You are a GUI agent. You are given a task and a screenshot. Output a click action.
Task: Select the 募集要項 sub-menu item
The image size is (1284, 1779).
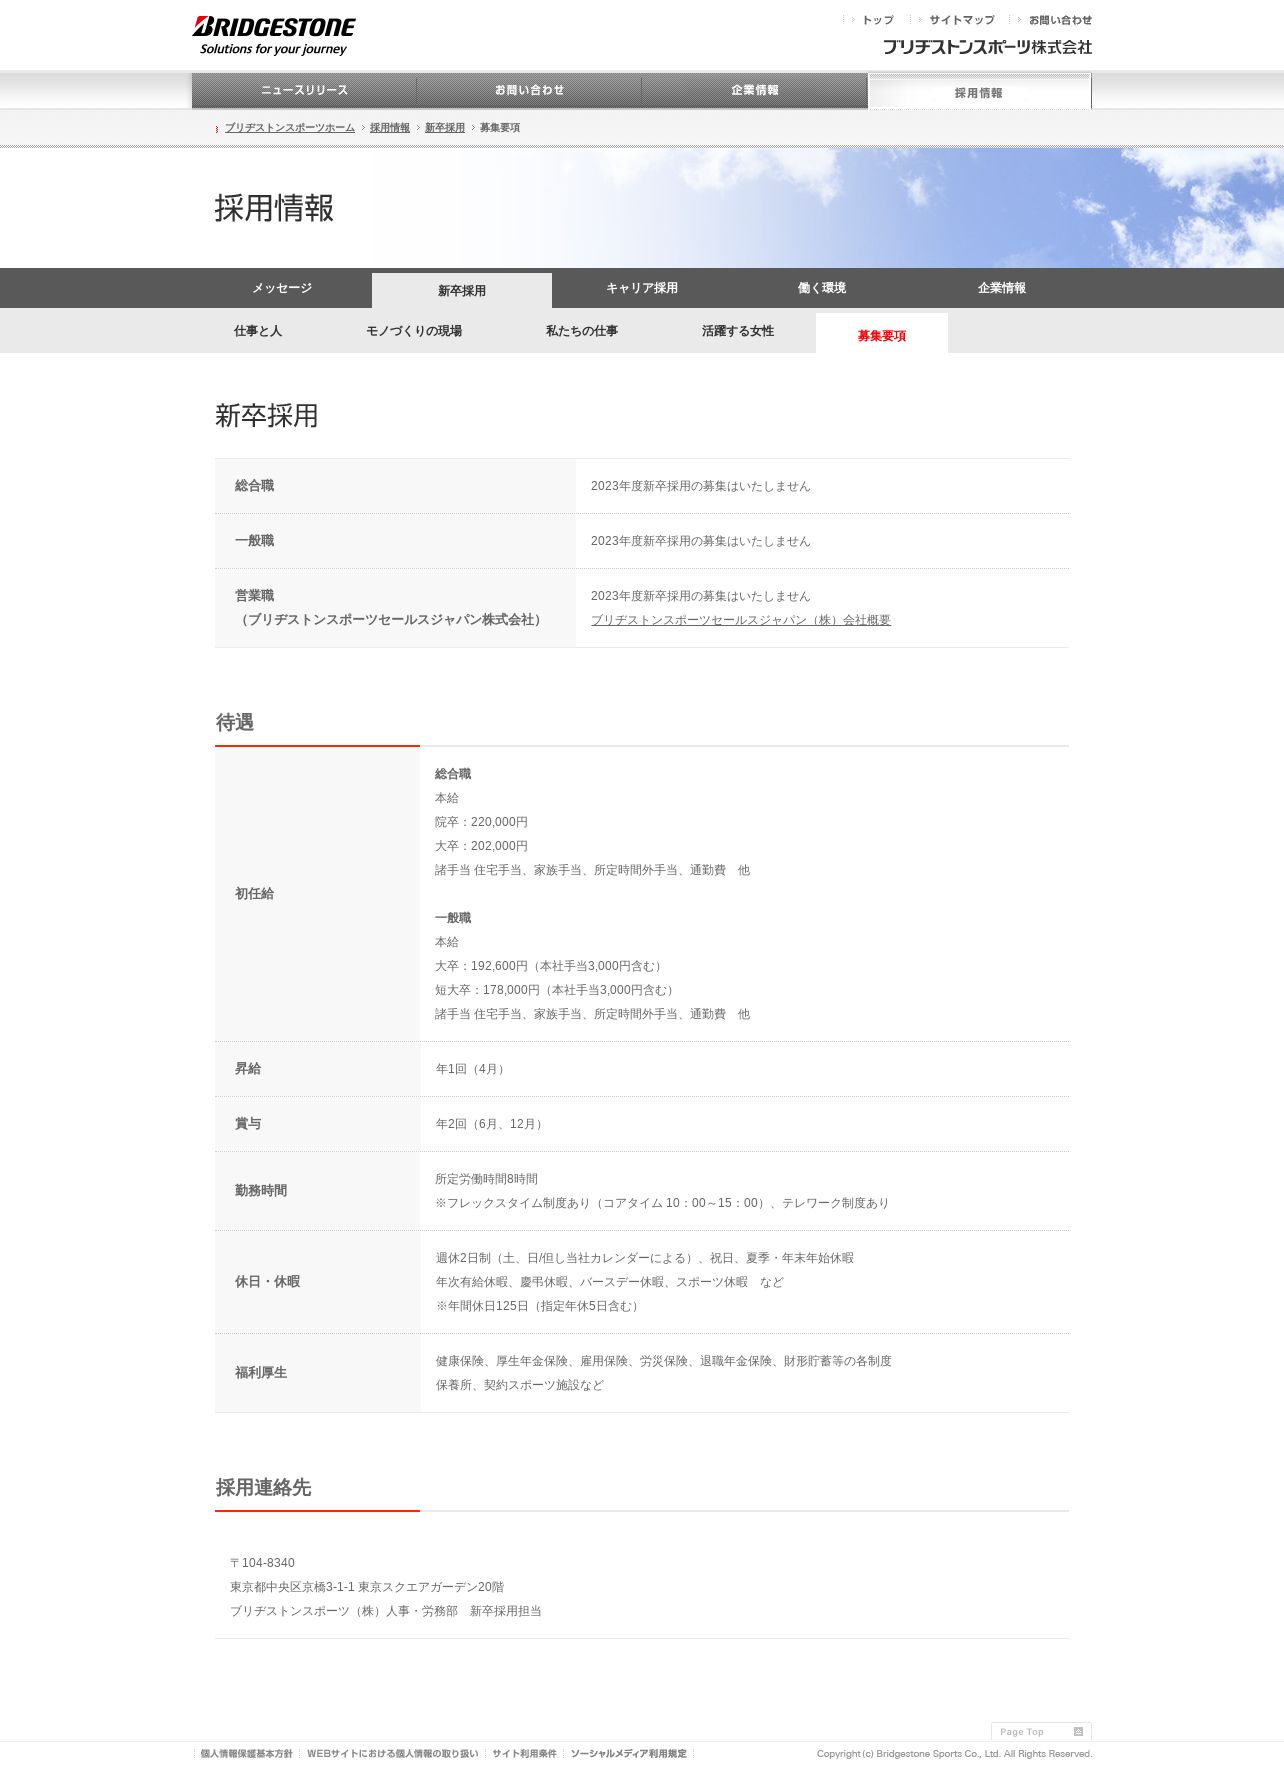pos(882,335)
